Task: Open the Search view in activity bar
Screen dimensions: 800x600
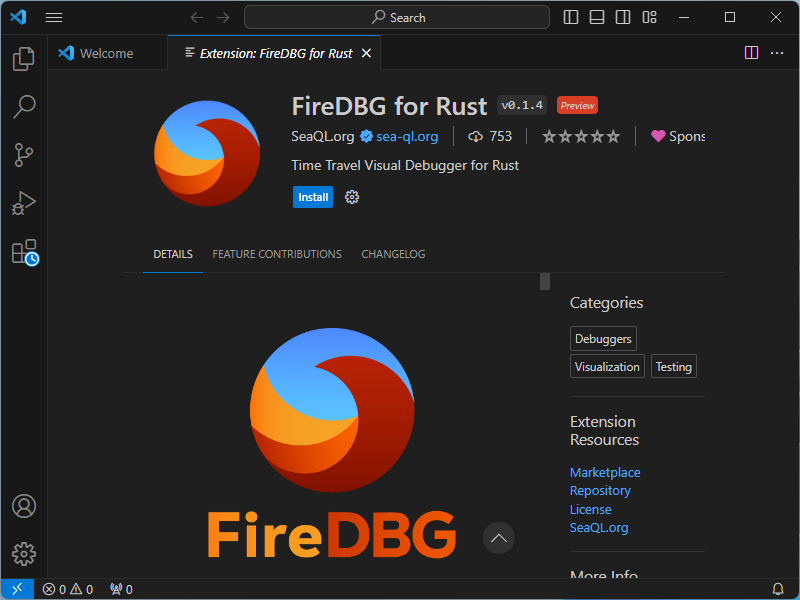Action: click(x=23, y=107)
